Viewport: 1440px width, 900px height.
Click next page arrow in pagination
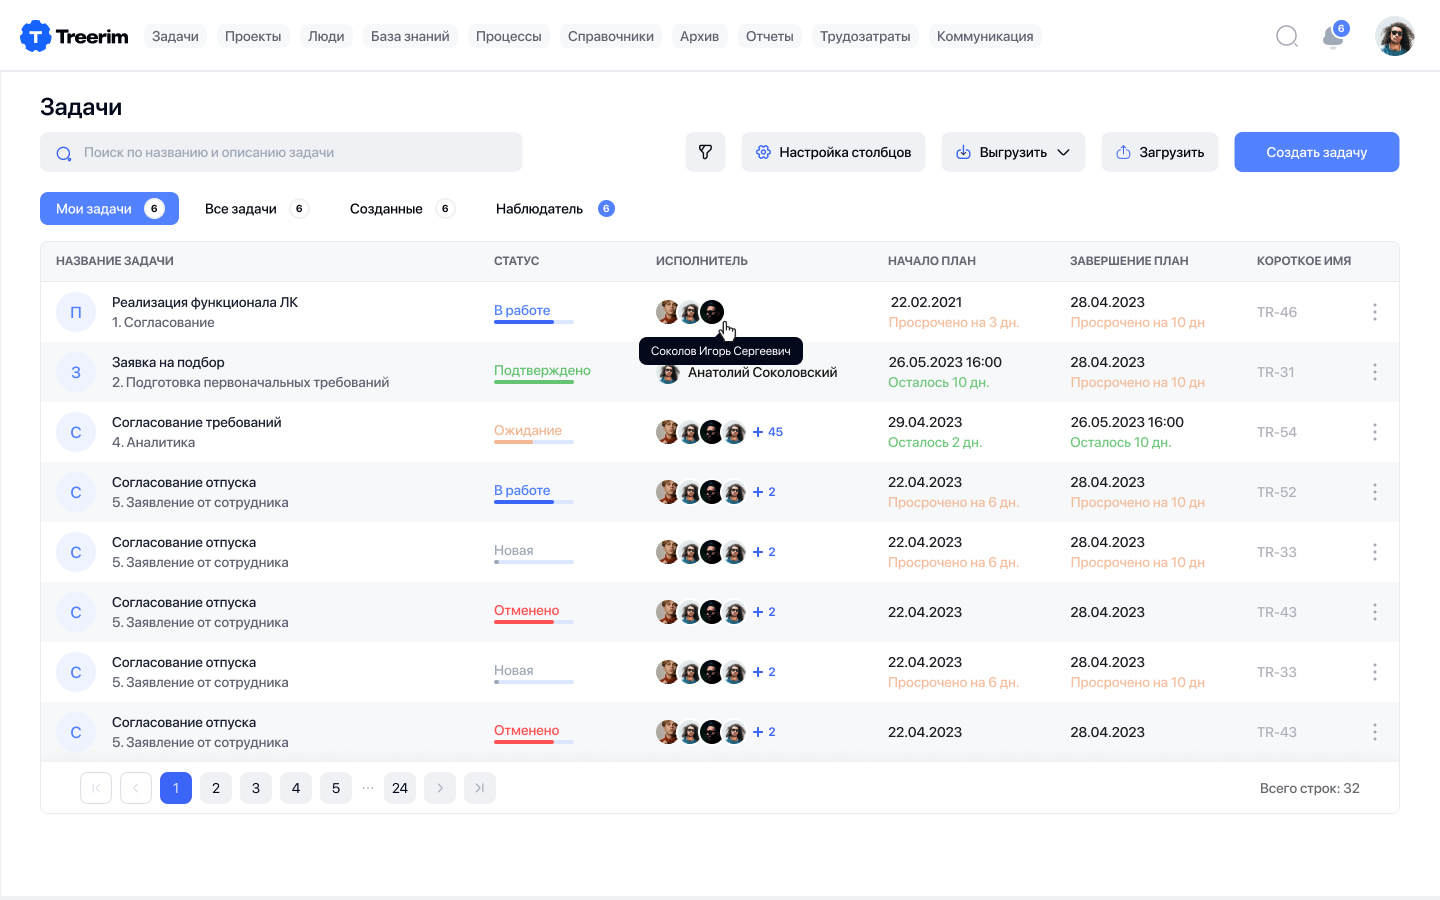point(440,788)
